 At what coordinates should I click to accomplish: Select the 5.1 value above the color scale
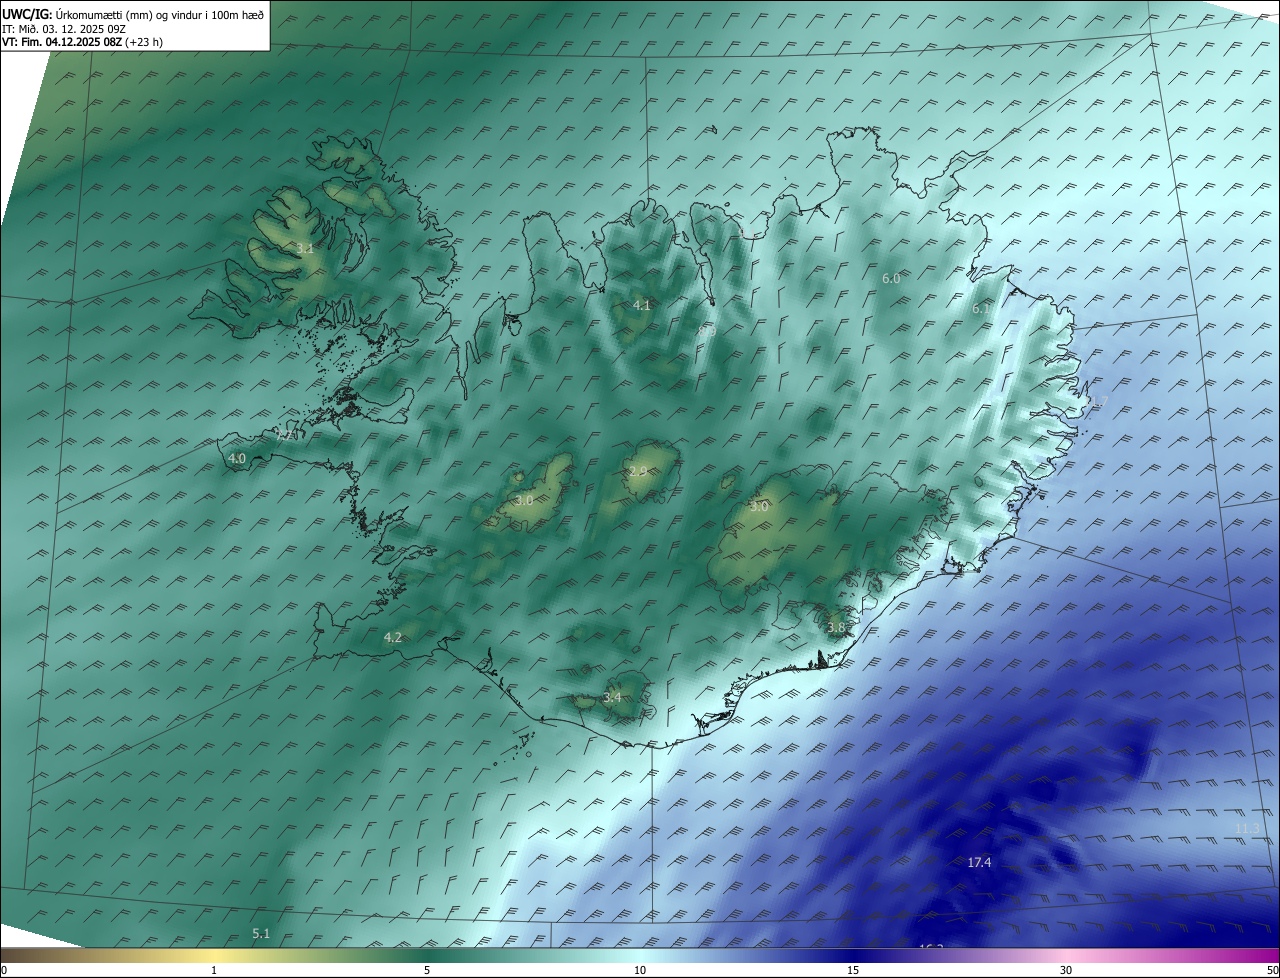click(x=261, y=933)
